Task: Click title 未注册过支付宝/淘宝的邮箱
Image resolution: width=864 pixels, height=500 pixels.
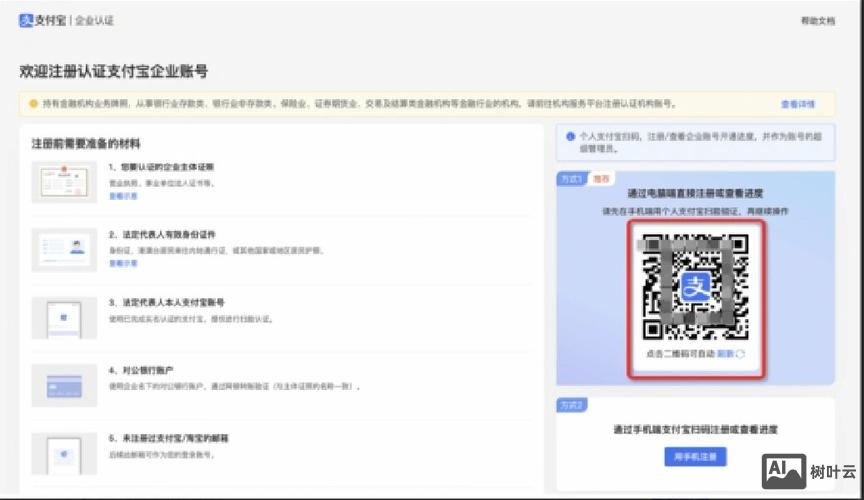Action: point(168,438)
